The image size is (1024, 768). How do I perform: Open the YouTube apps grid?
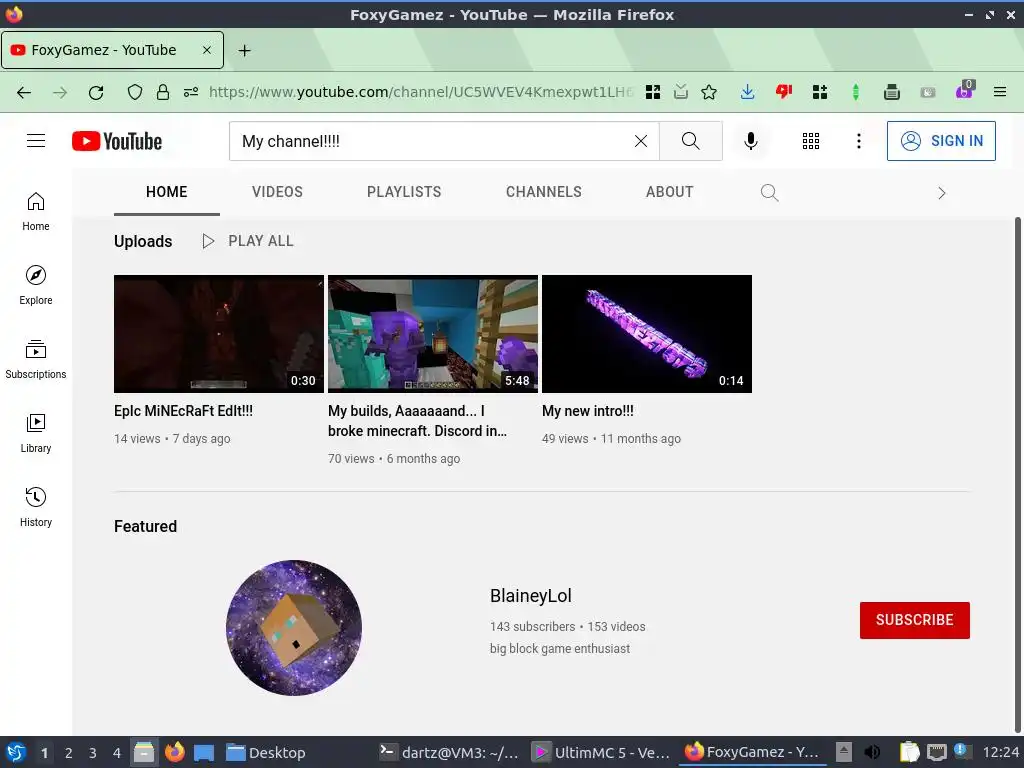click(x=810, y=141)
